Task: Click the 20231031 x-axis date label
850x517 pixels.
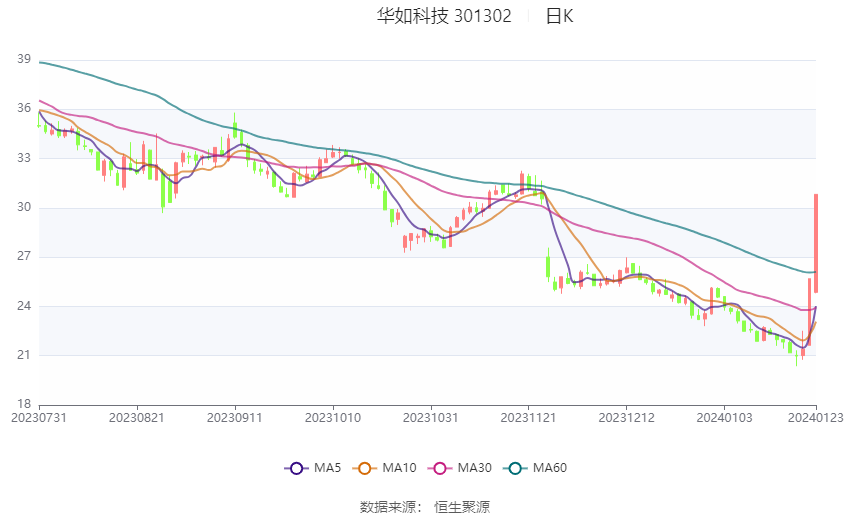Action: click(x=430, y=418)
